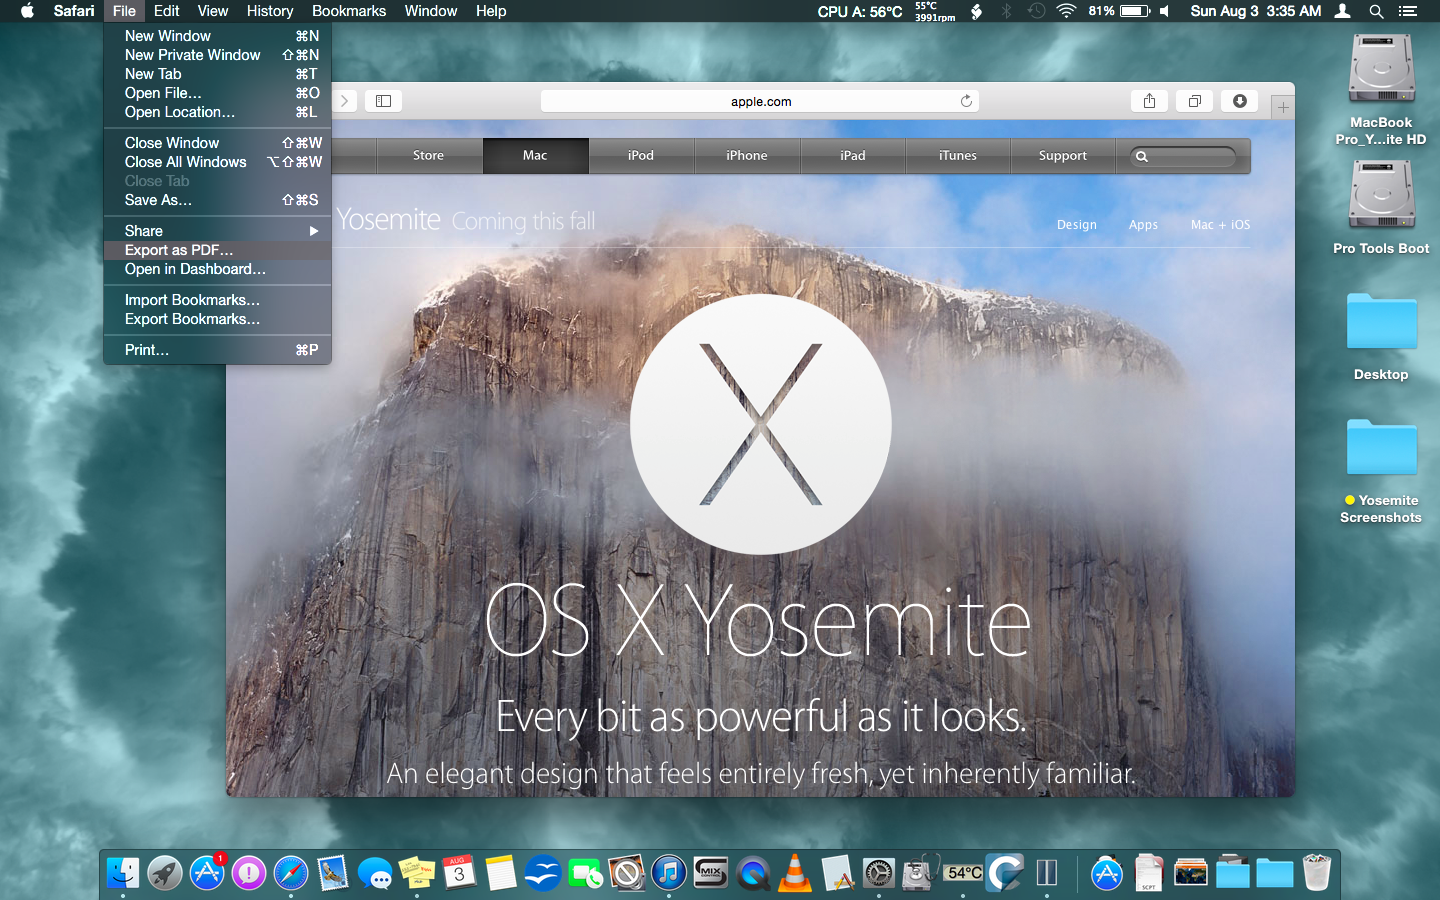1440x900 pixels.
Task: Open iTunes music note icon in dock
Action: click(669, 873)
